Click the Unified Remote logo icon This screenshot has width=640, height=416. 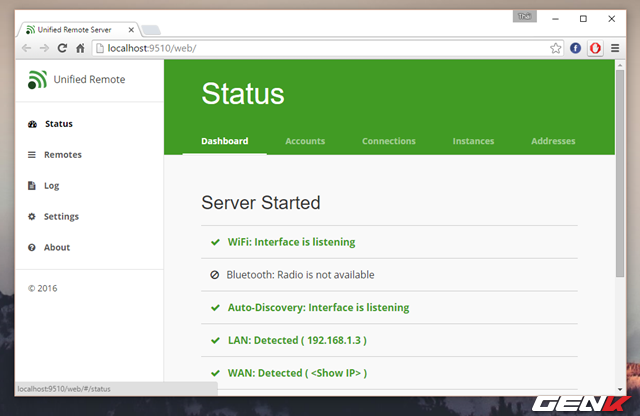pos(37,79)
